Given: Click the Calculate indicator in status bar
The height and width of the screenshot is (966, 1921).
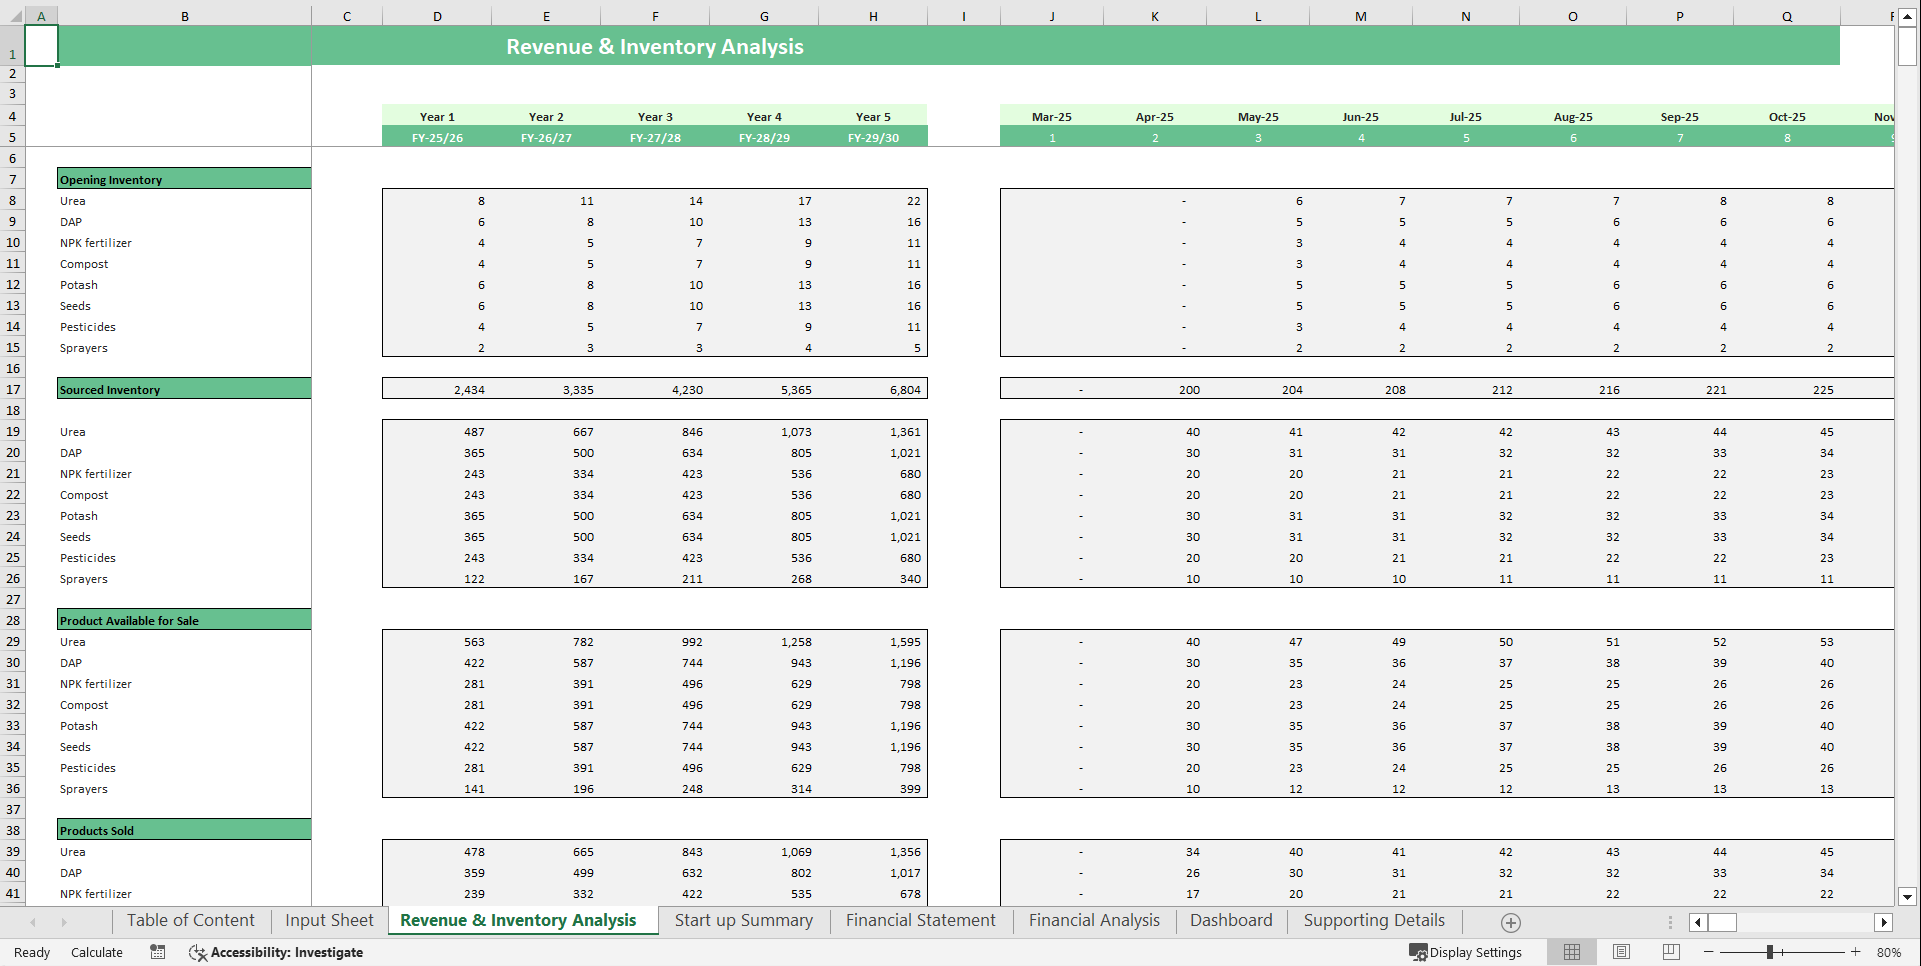Looking at the screenshot, I should coord(97,952).
